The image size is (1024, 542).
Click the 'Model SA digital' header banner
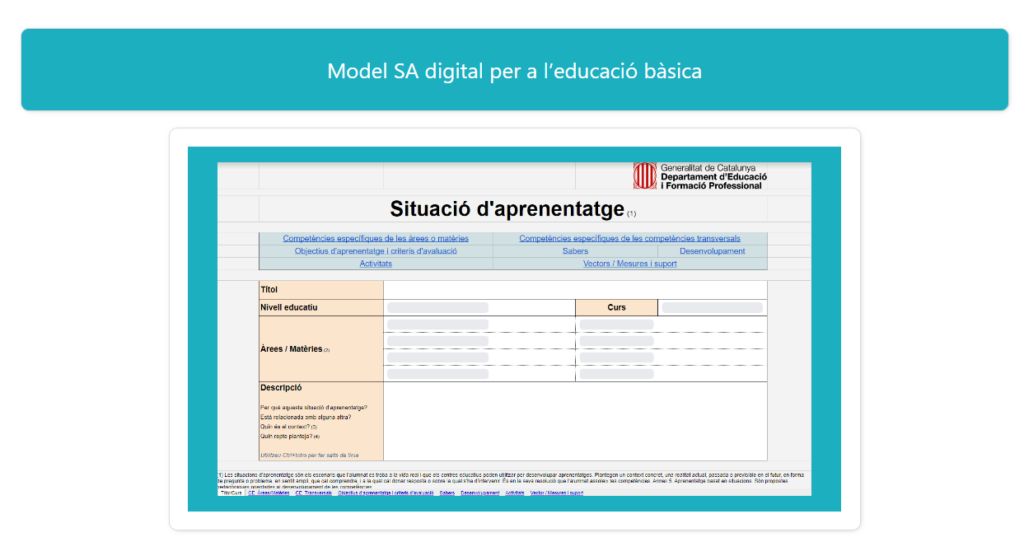[x=514, y=70]
